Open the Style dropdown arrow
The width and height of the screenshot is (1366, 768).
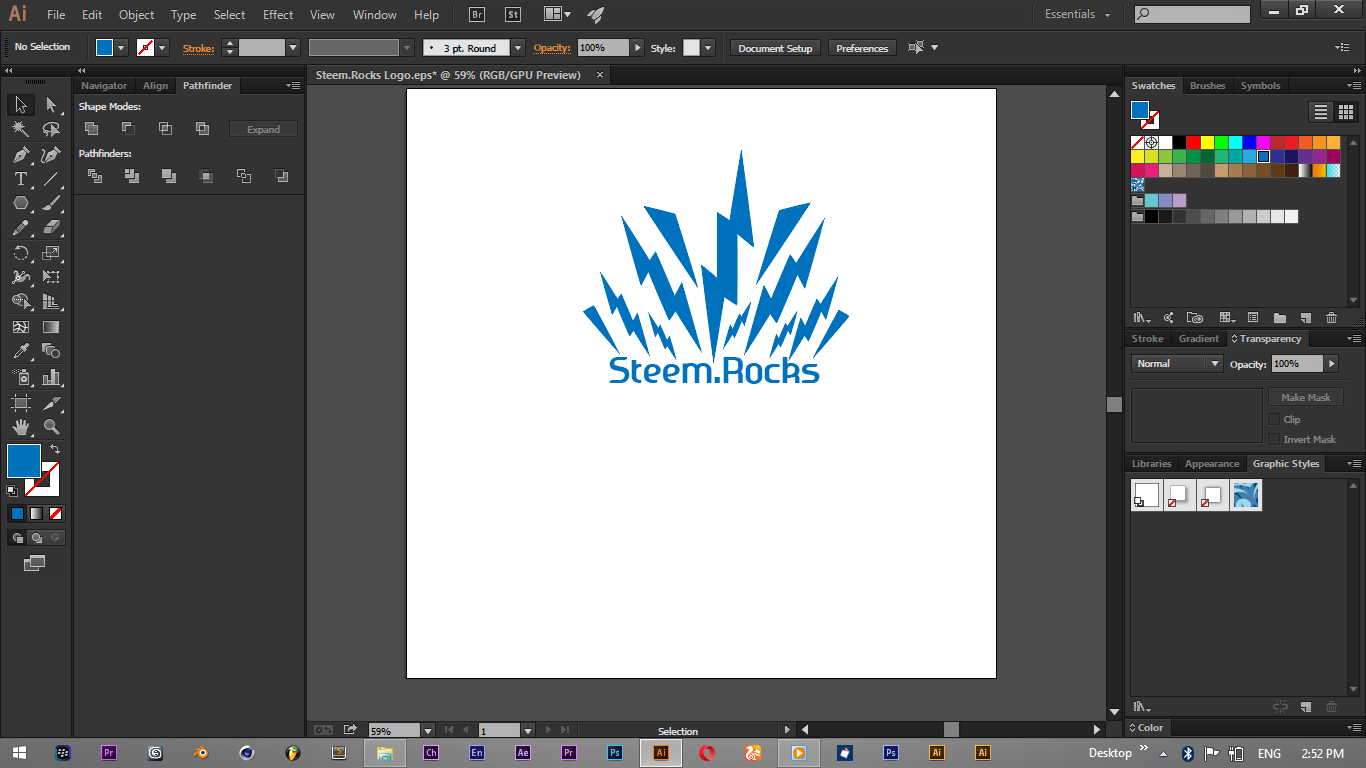coord(708,48)
